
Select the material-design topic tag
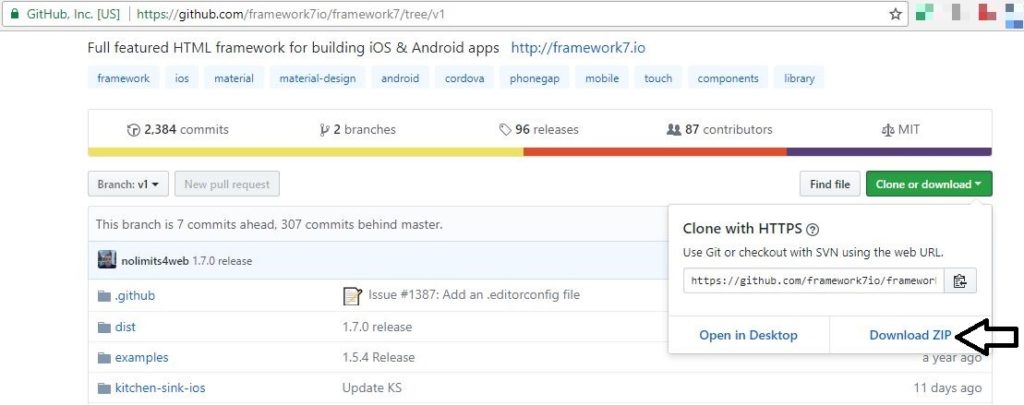(x=317, y=78)
